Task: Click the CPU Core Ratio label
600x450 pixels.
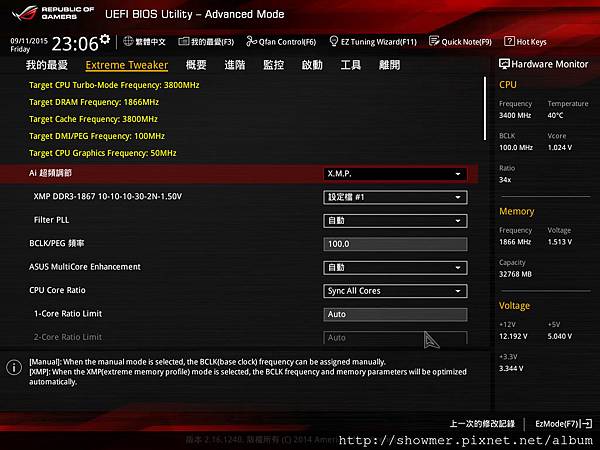Action: click(57, 290)
